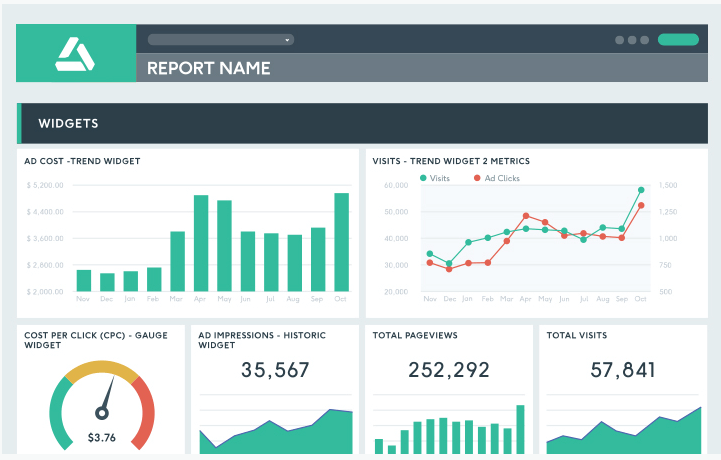Click the first gray dot in header
This screenshot has height=460, width=721.
[x=619, y=40]
